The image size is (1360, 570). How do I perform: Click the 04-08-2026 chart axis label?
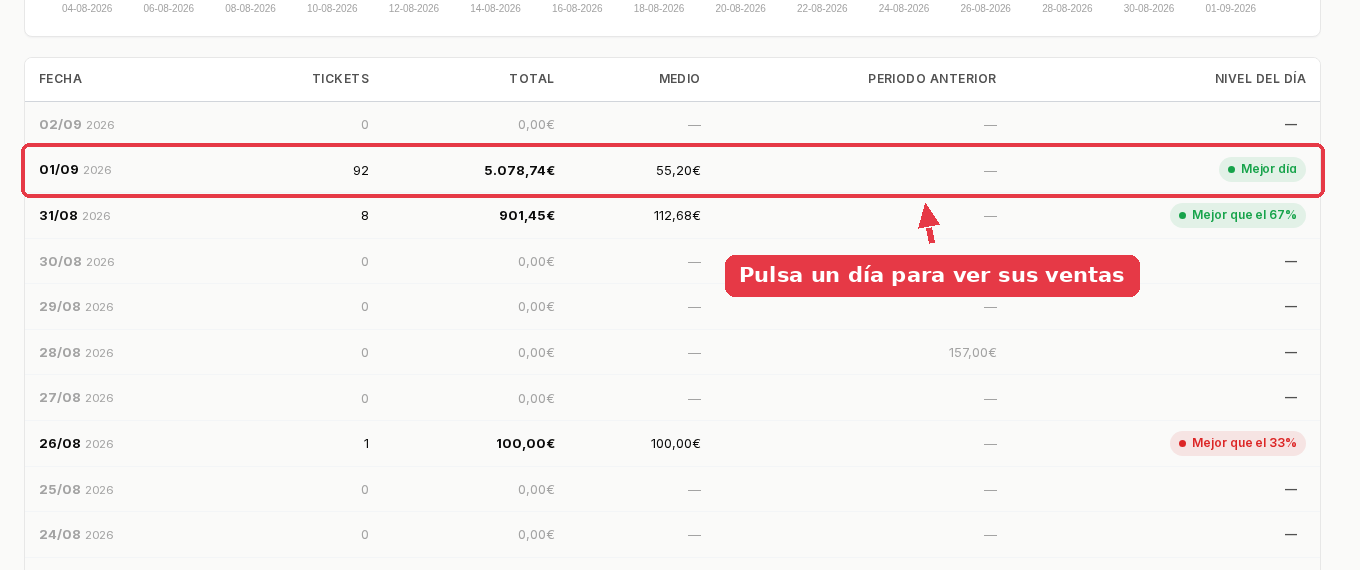[x=87, y=8]
